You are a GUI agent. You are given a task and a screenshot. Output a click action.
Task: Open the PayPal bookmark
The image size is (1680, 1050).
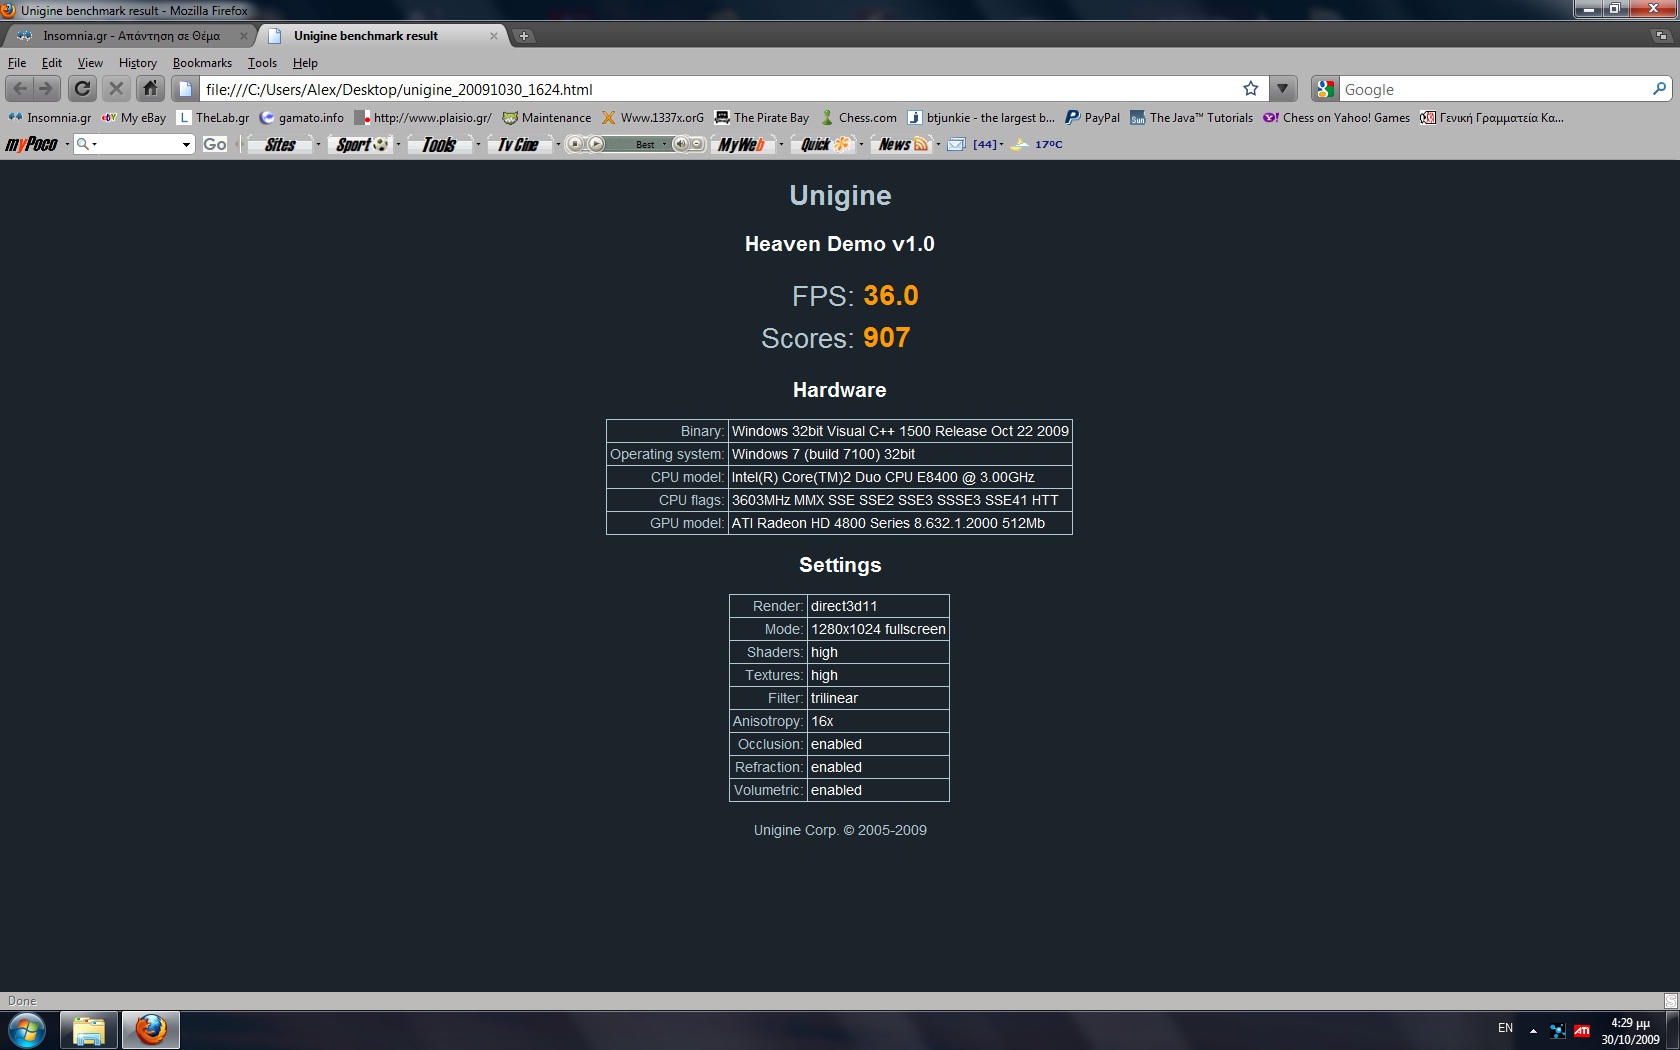click(x=1092, y=118)
